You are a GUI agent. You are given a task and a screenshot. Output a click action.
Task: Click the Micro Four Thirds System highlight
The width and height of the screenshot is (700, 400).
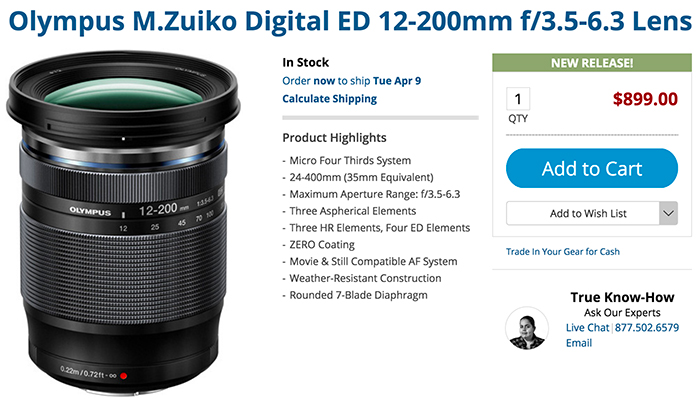coord(350,160)
